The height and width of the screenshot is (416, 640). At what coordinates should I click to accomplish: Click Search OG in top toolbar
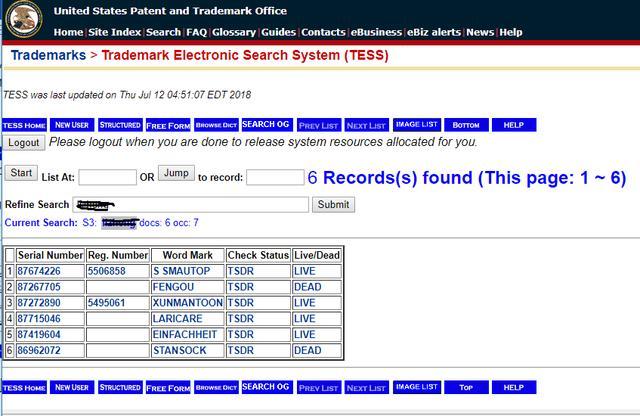click(x=265, y=125)
